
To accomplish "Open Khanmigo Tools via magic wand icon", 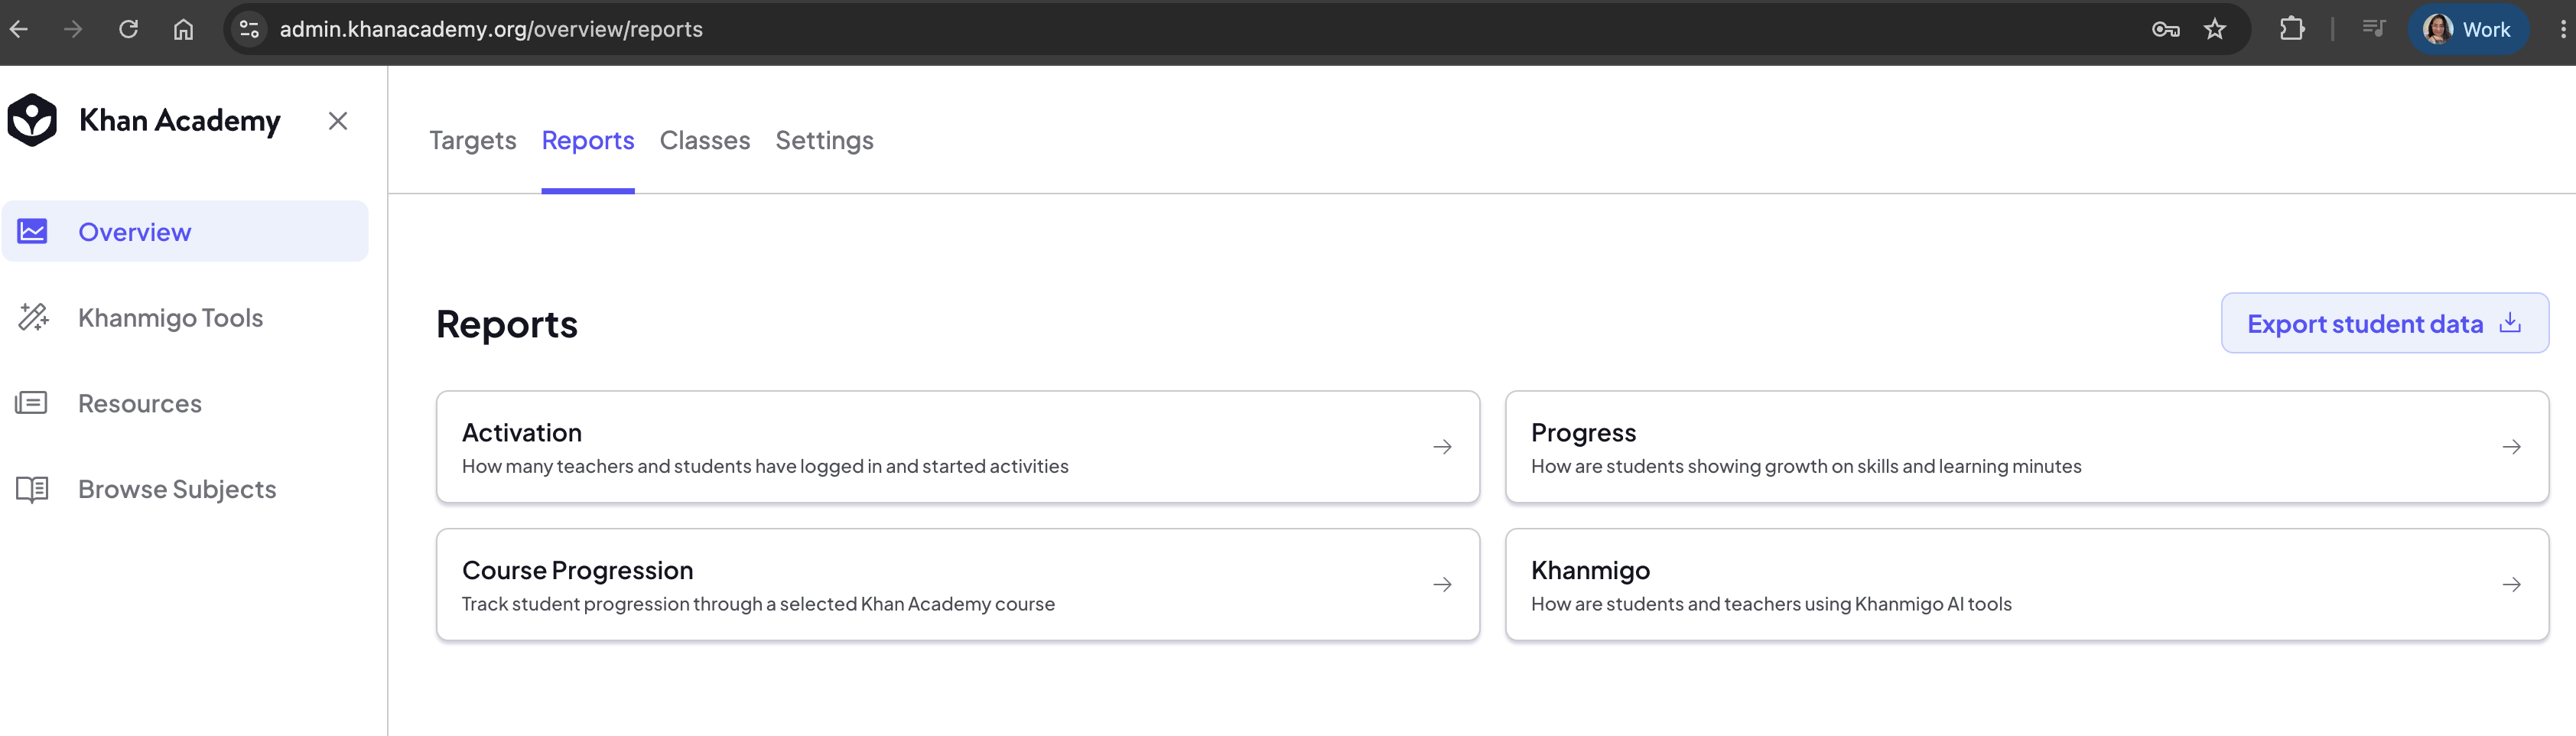I will pyautogui.click(x=33, y=317).
